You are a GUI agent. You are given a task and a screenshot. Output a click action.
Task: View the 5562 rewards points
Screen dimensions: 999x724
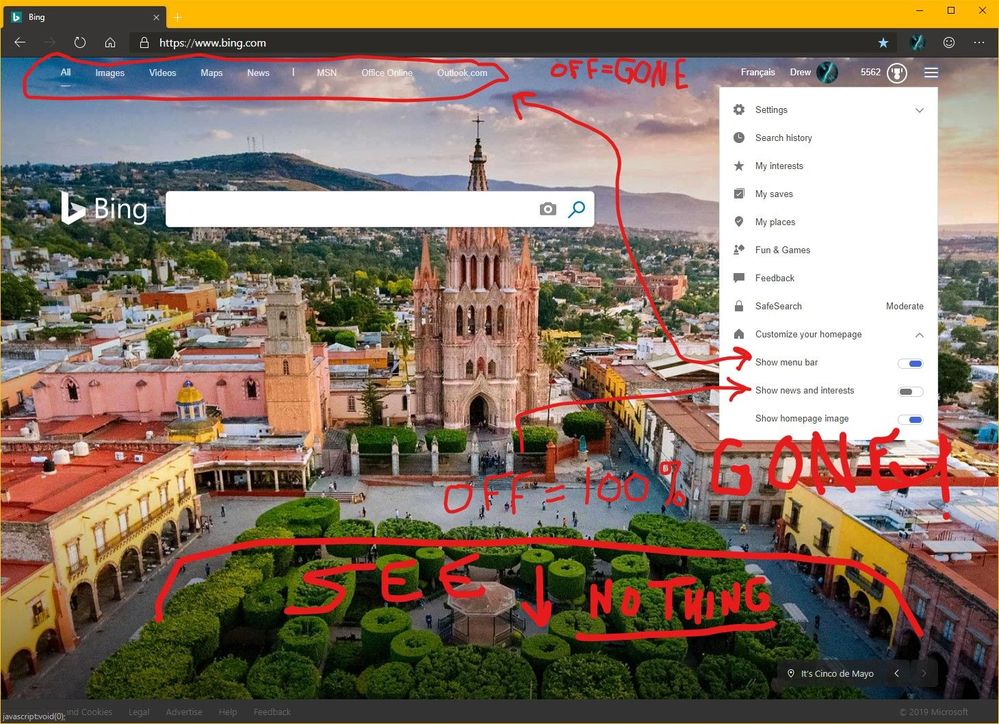tap(870, 73)
